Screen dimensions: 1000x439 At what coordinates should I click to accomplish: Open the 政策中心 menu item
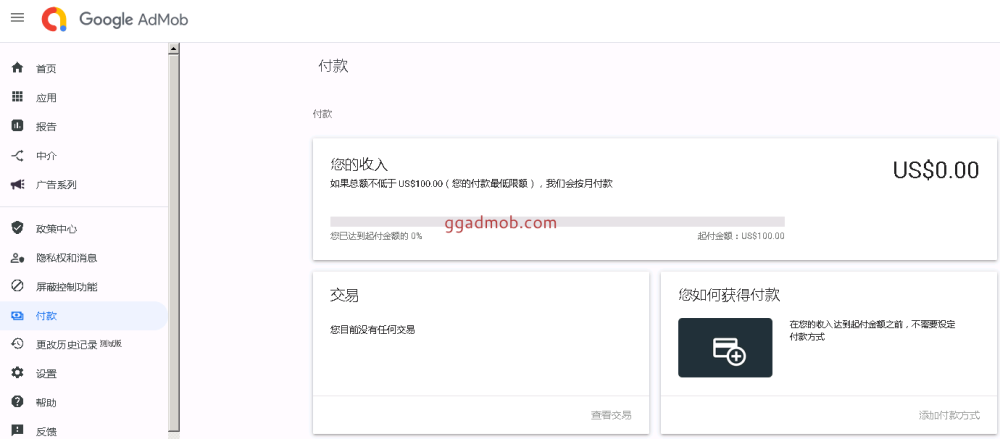pos(84,228)
